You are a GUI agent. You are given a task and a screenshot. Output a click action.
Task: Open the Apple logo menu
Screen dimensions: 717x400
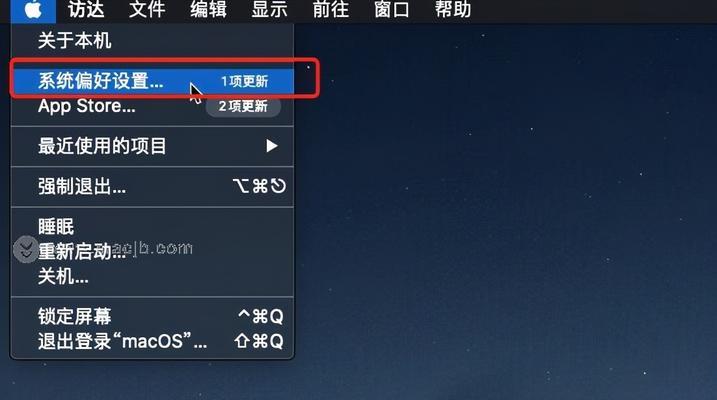click(33, 10)
